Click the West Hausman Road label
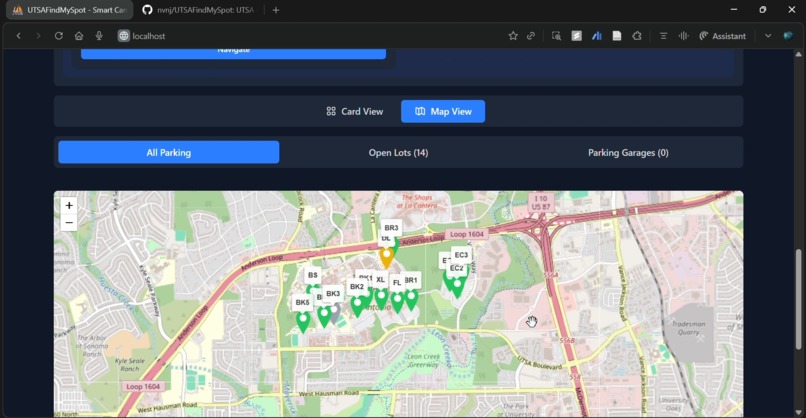This screenshot has width=806, height=418. pyautogui.click(x=329, y=393)
